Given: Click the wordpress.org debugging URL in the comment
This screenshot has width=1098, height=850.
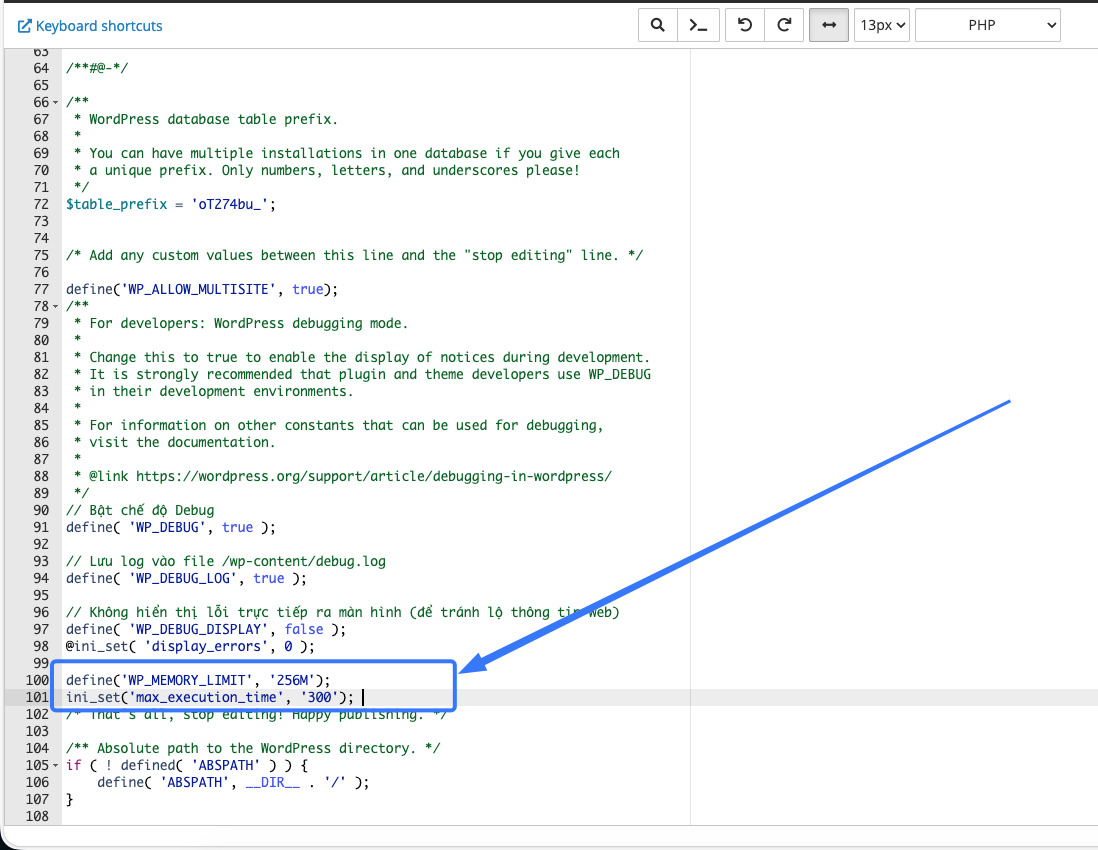Looking at the screenshot, I should tap(373, 476).
